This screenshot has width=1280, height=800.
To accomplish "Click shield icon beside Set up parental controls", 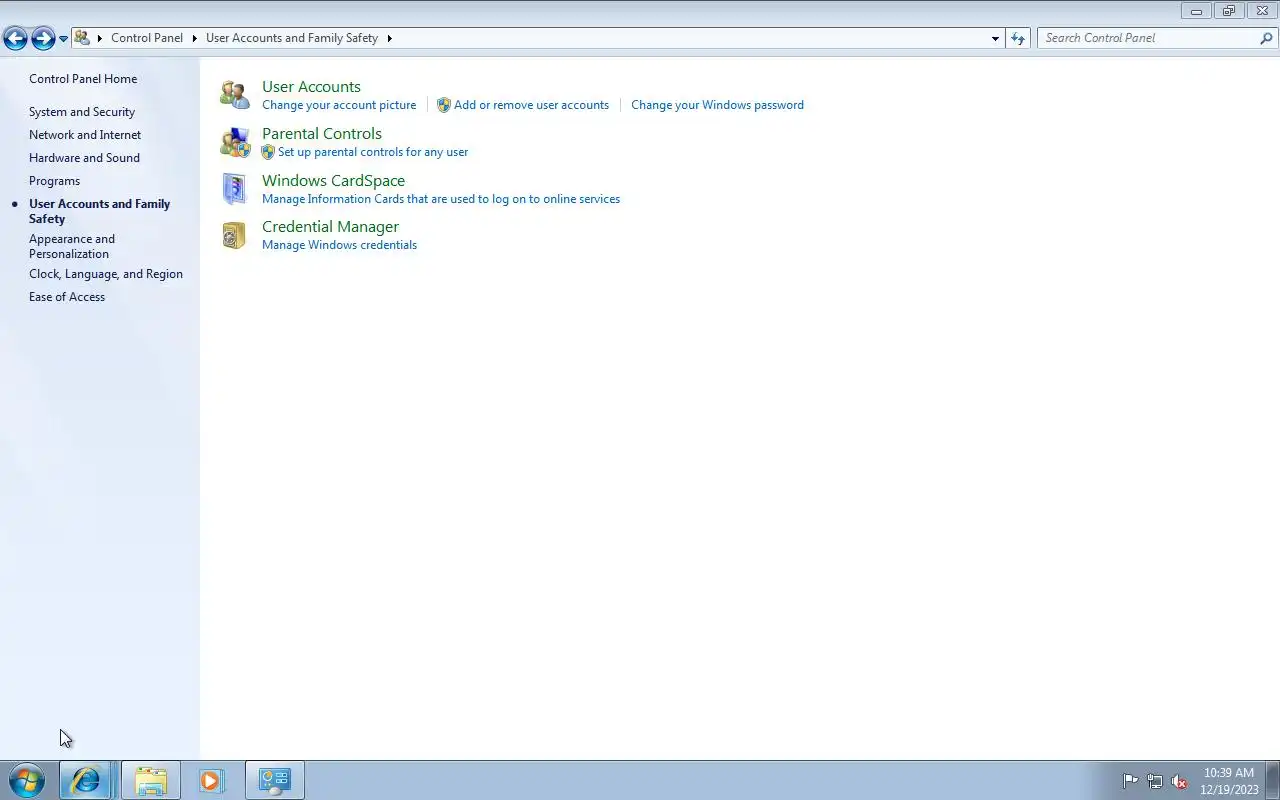I will (268, 152).
